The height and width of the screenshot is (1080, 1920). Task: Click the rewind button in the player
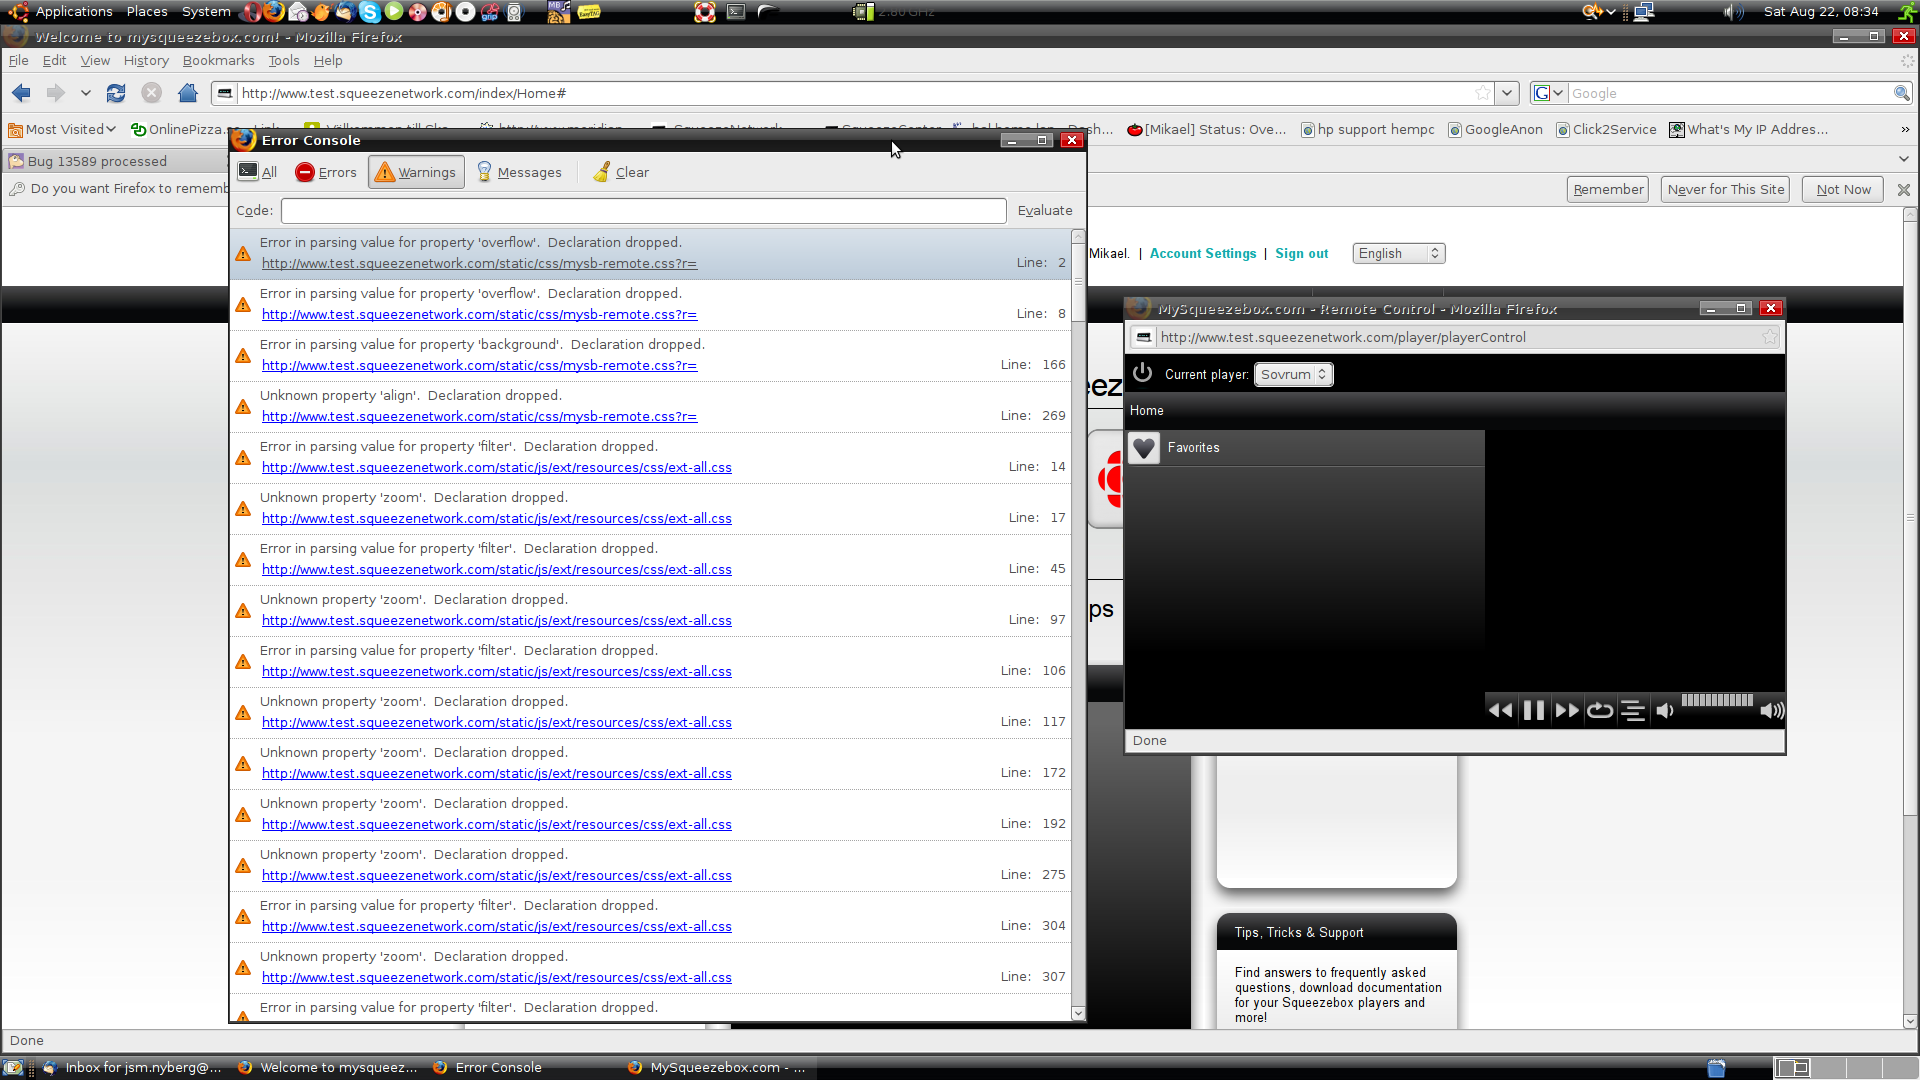[x=1500, y=711]
